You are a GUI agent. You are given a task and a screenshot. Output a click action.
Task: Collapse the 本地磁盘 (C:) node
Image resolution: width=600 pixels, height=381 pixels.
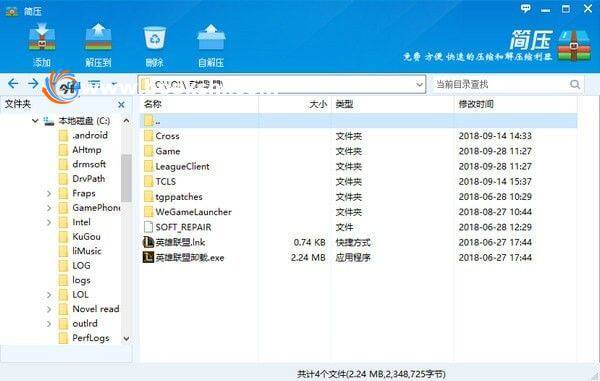tap(35, 121)
